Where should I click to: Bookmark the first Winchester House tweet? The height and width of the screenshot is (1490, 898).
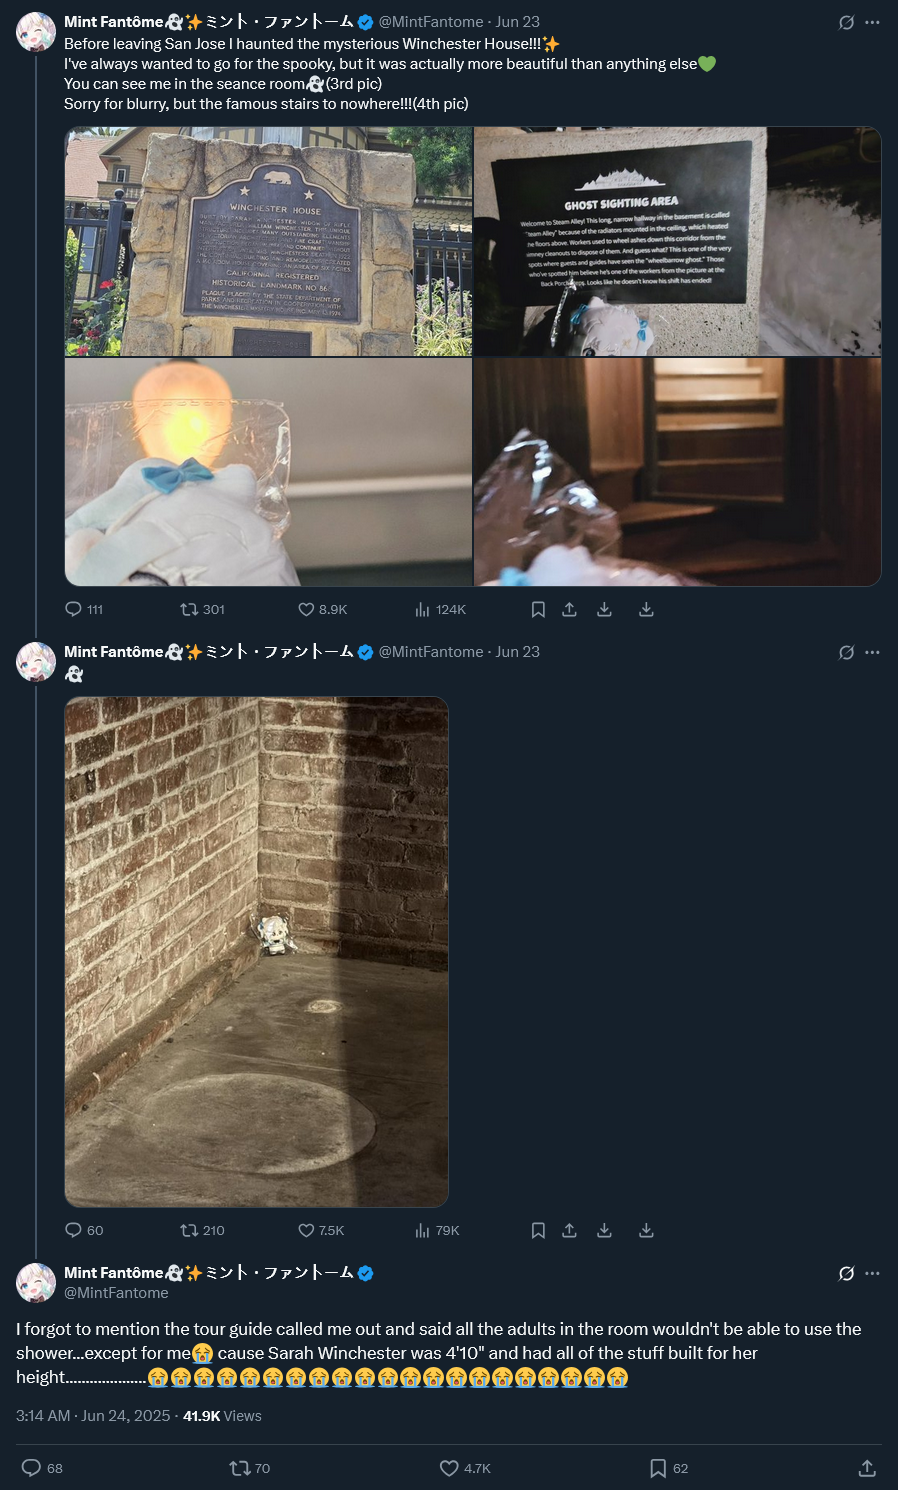pyautogui.click(x=538, y=609)
